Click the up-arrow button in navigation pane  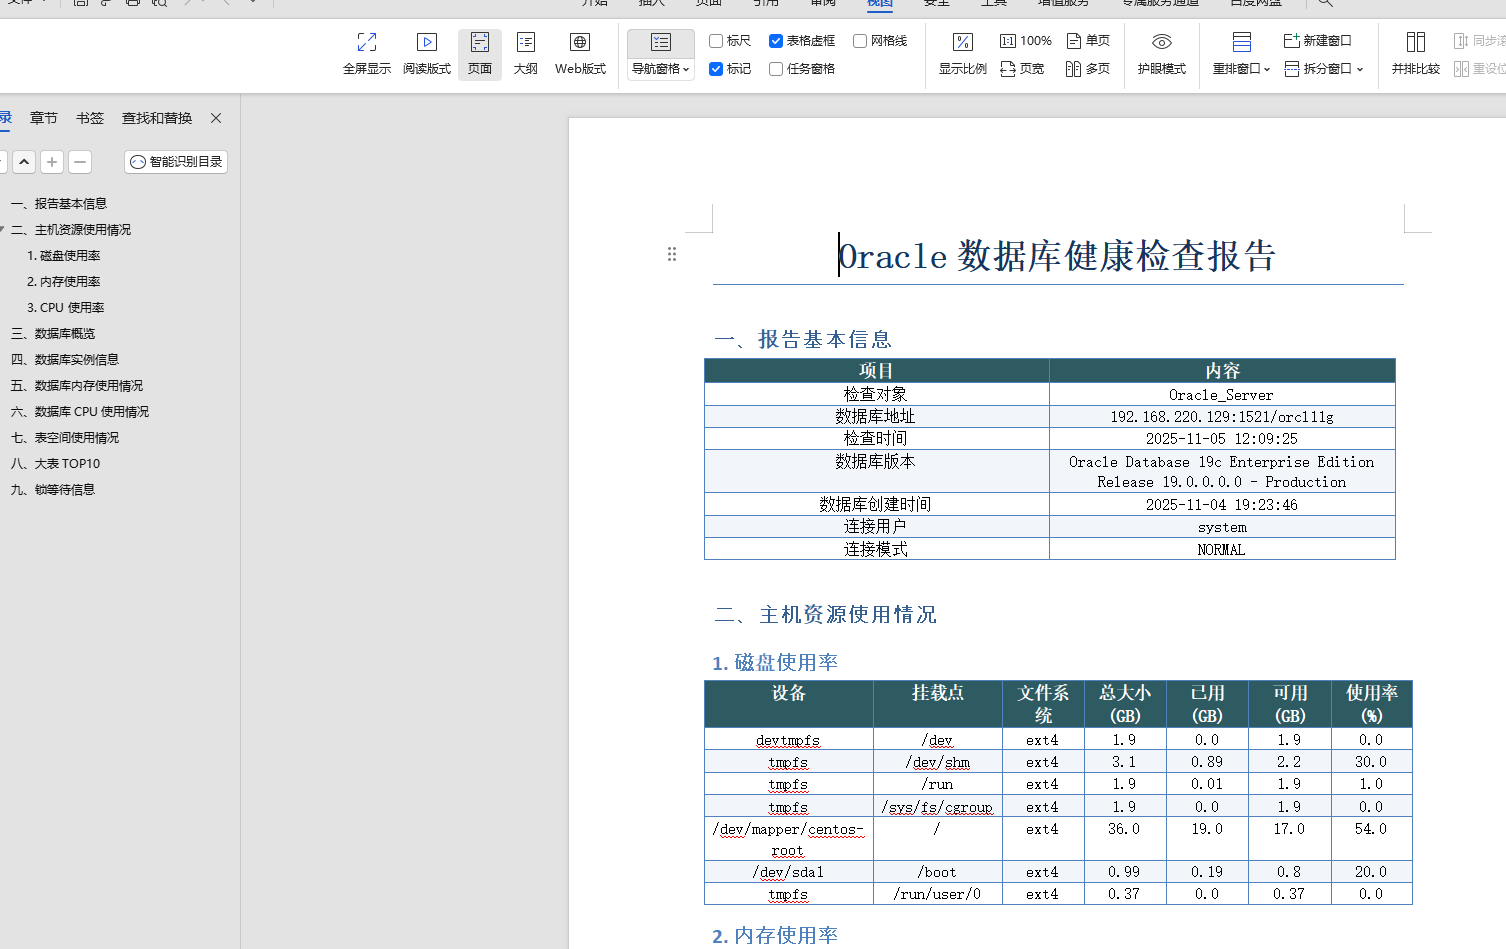[x=24, y=162]
